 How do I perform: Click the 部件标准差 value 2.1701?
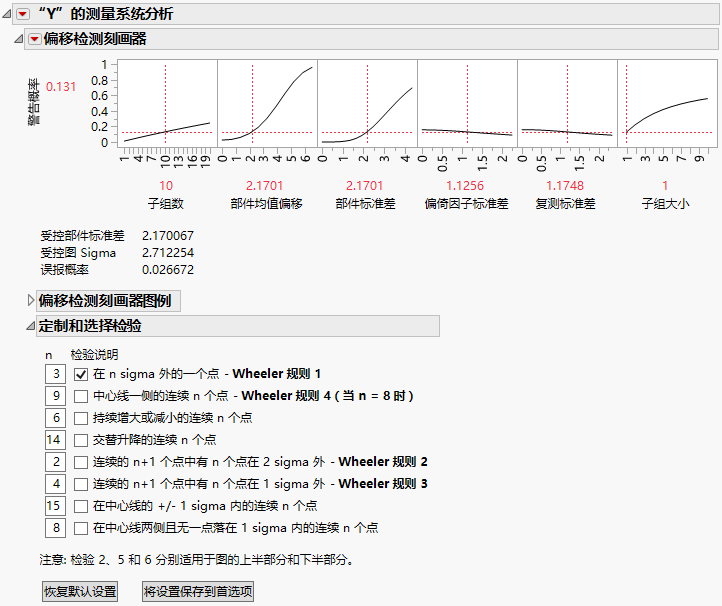tap(364, 186)
